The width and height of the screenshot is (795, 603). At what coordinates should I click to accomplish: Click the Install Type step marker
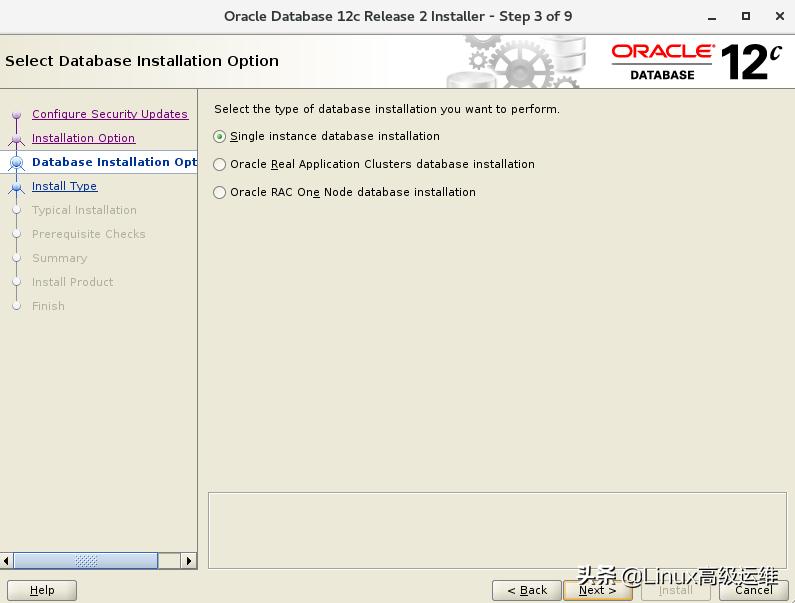pyautogui.click(x=16, y=187)
